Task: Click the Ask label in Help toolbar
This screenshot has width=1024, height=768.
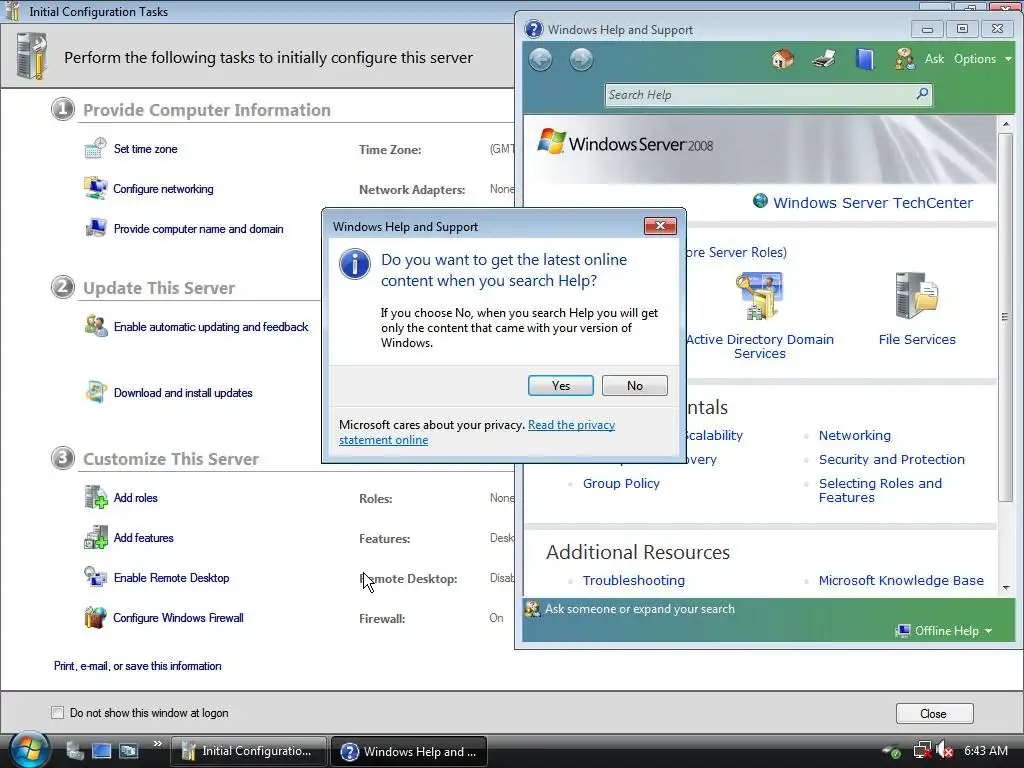Action: (934, 59)
